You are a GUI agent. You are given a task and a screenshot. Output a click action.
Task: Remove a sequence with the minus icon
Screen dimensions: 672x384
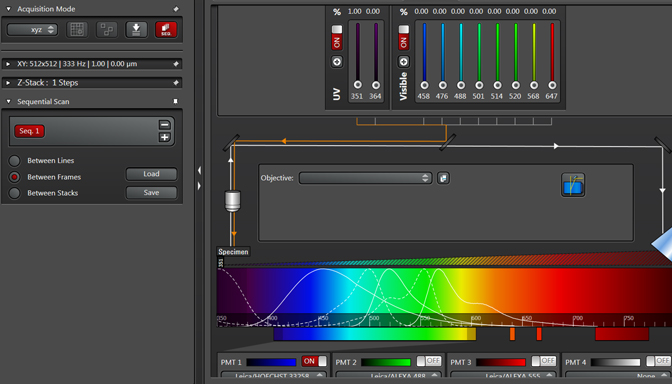click(165, 125)
